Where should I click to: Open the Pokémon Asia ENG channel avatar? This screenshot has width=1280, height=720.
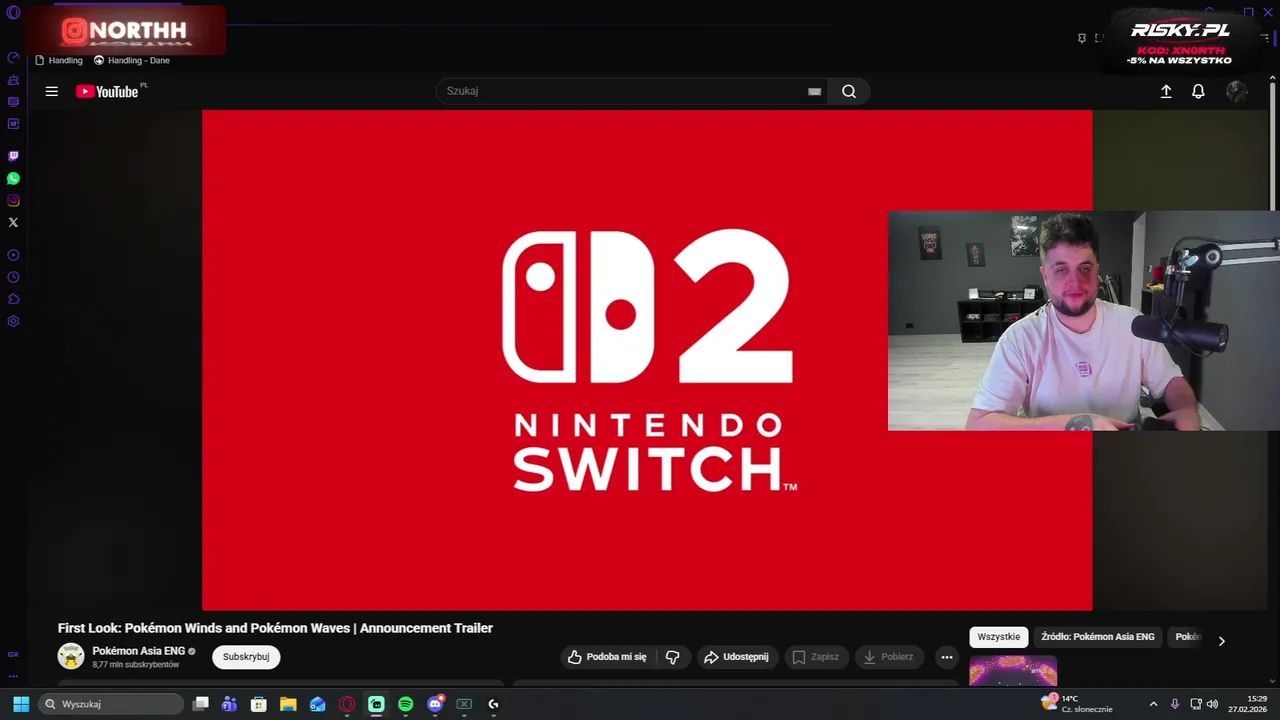(x=71, y=656)
